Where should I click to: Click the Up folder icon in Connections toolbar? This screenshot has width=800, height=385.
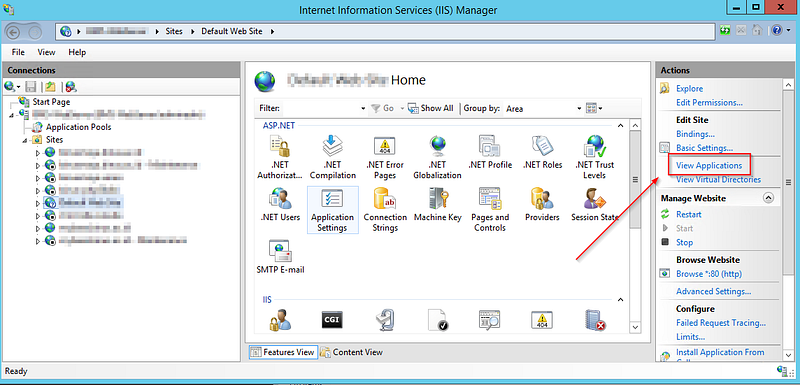[x=50, y=87]
